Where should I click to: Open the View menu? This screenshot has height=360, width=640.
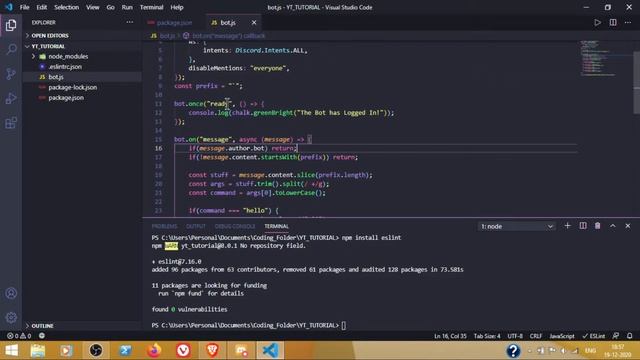(93, 7)
